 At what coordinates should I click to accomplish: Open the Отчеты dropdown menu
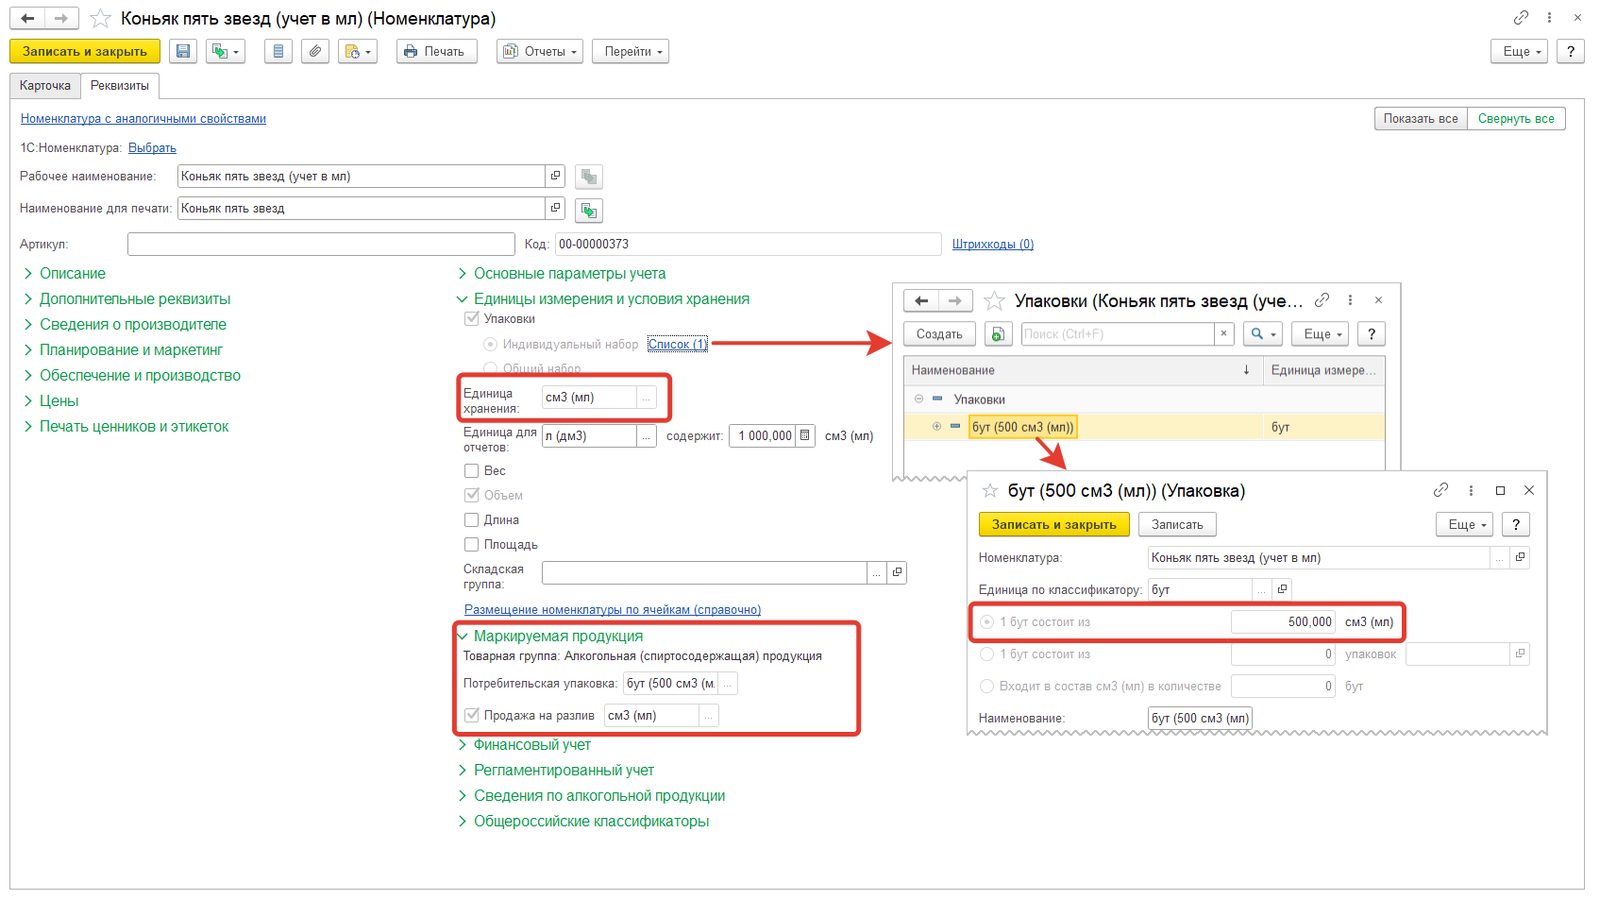pyautogui.click(x=540, y=51)
